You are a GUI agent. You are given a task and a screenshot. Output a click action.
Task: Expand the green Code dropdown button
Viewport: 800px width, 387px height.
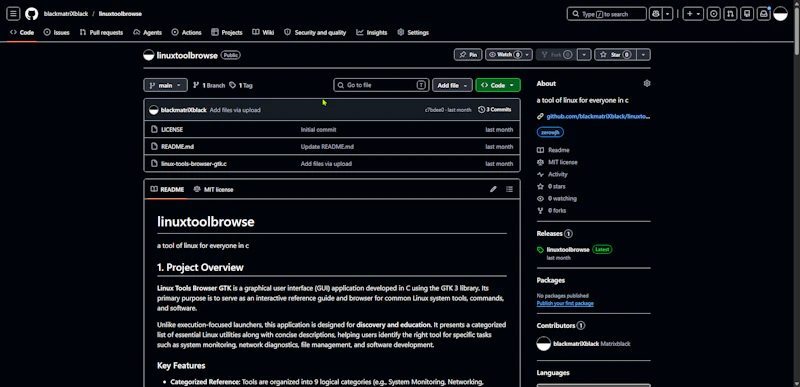[498, 85]
